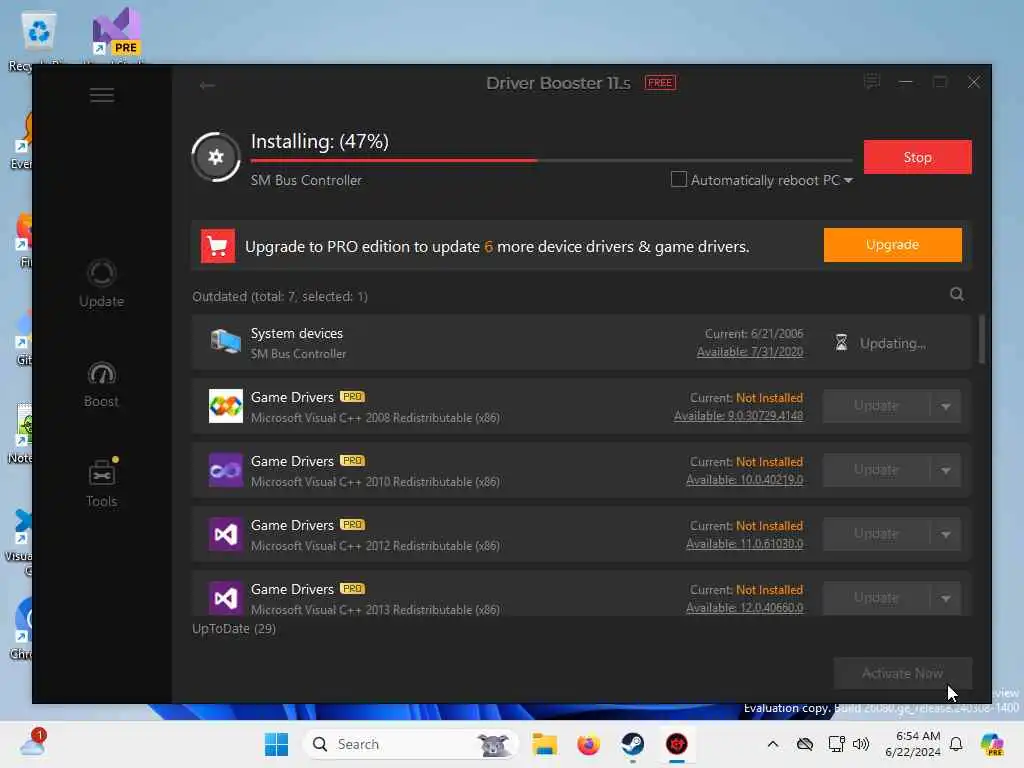Expand dropdown for Visual C++ 2013 Update
This screenshot has width=1024, height=768.
click(x=946, y=598)
